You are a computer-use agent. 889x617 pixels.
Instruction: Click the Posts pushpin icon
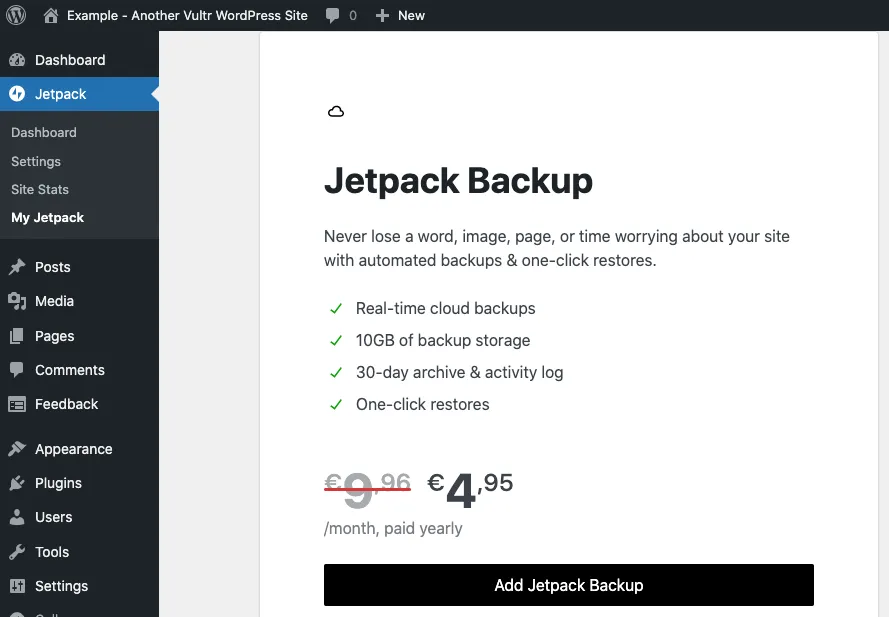pos(17,267)
